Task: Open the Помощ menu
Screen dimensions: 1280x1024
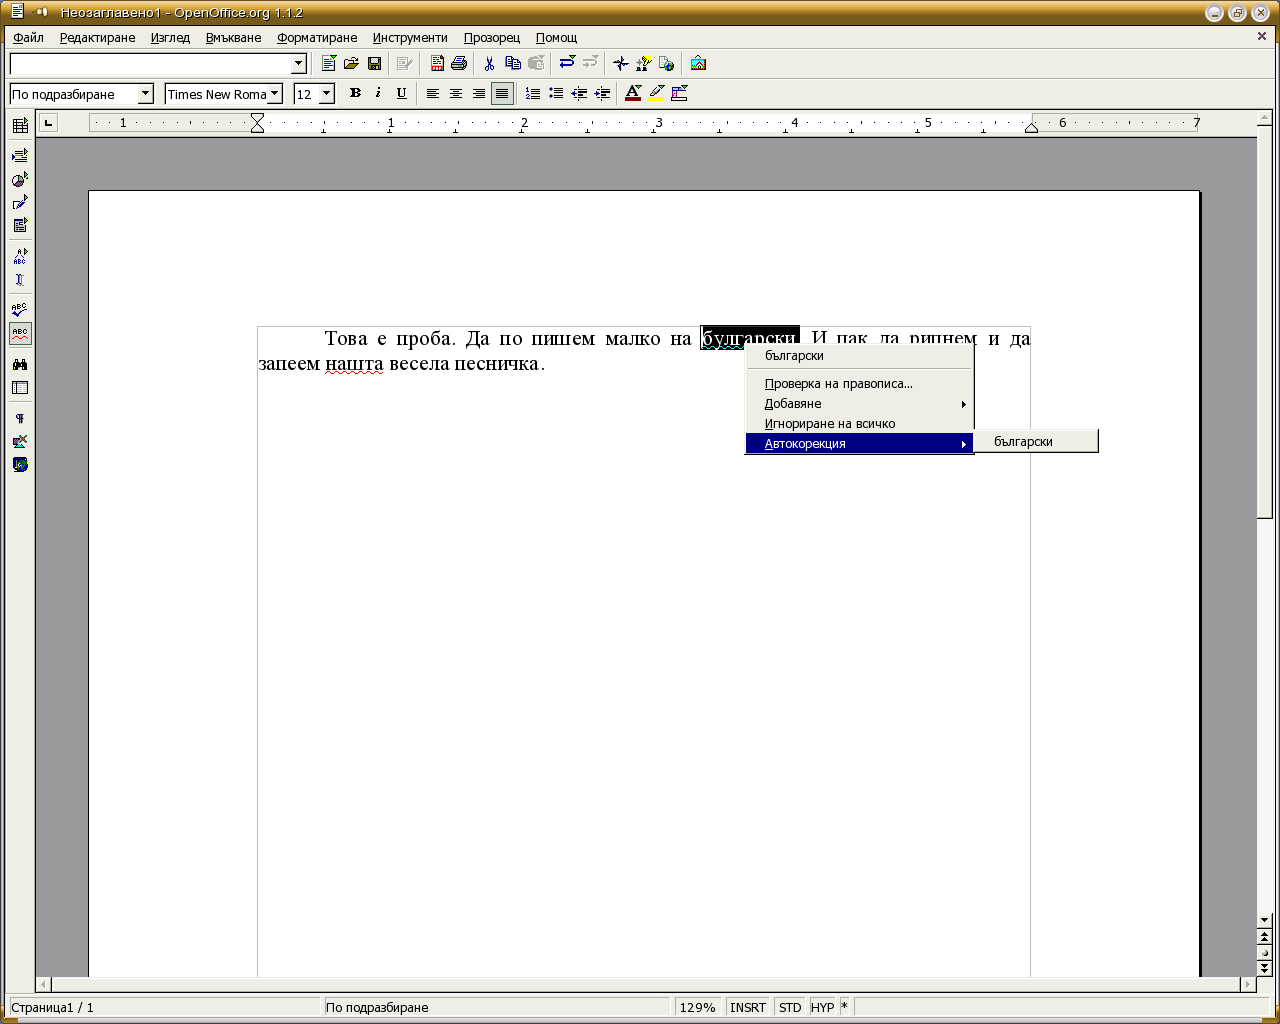Action: pyautogui.click(x=556, y=38)
